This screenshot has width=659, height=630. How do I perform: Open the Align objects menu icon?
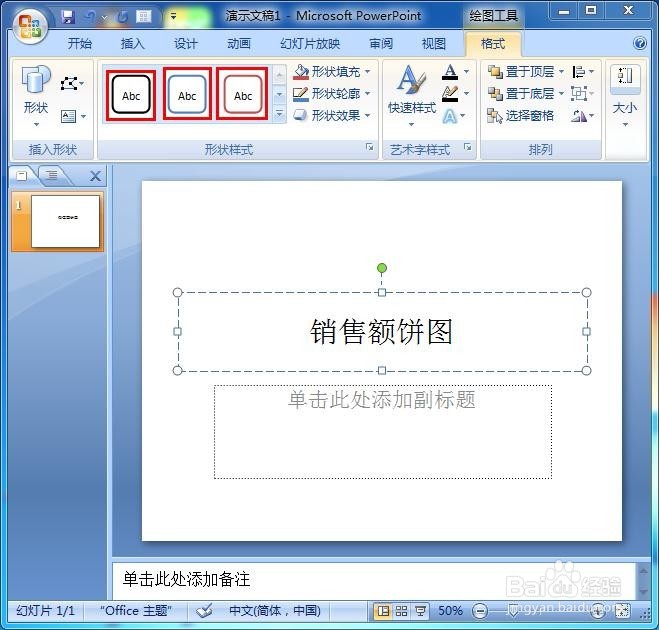pyautogui.click(x=583, y=72)
